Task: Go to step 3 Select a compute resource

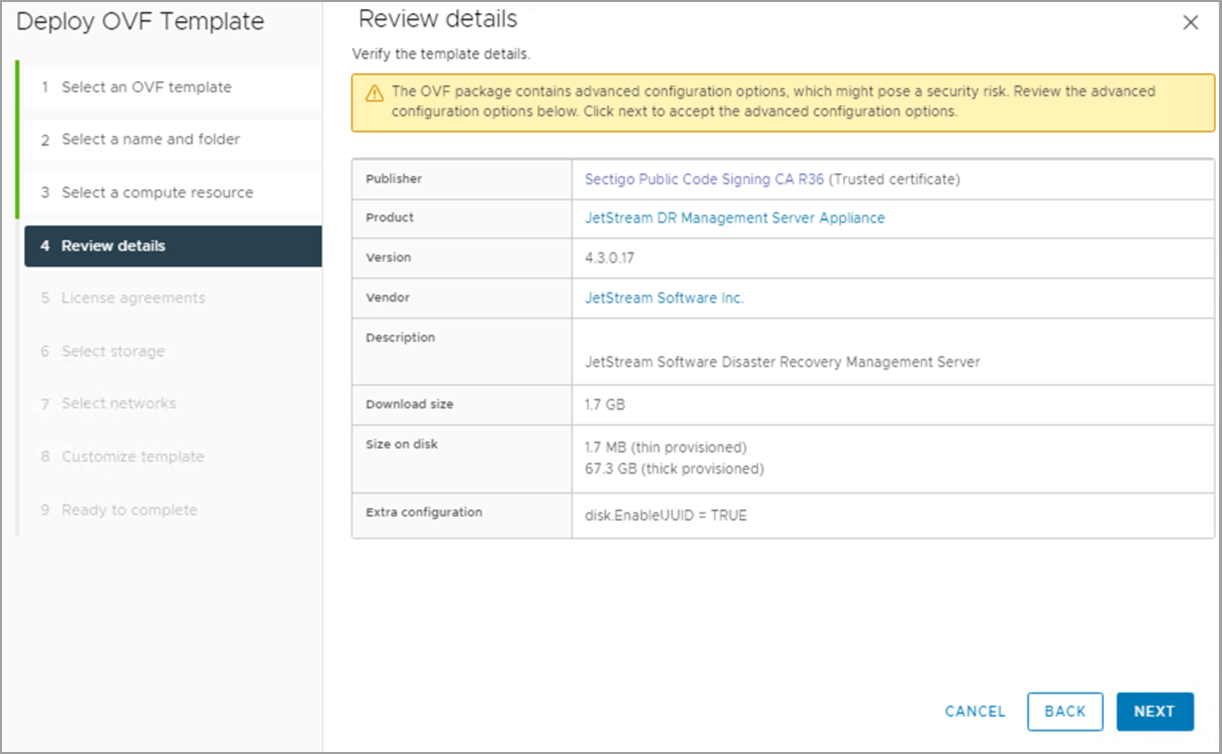Action: coord(157,192)
